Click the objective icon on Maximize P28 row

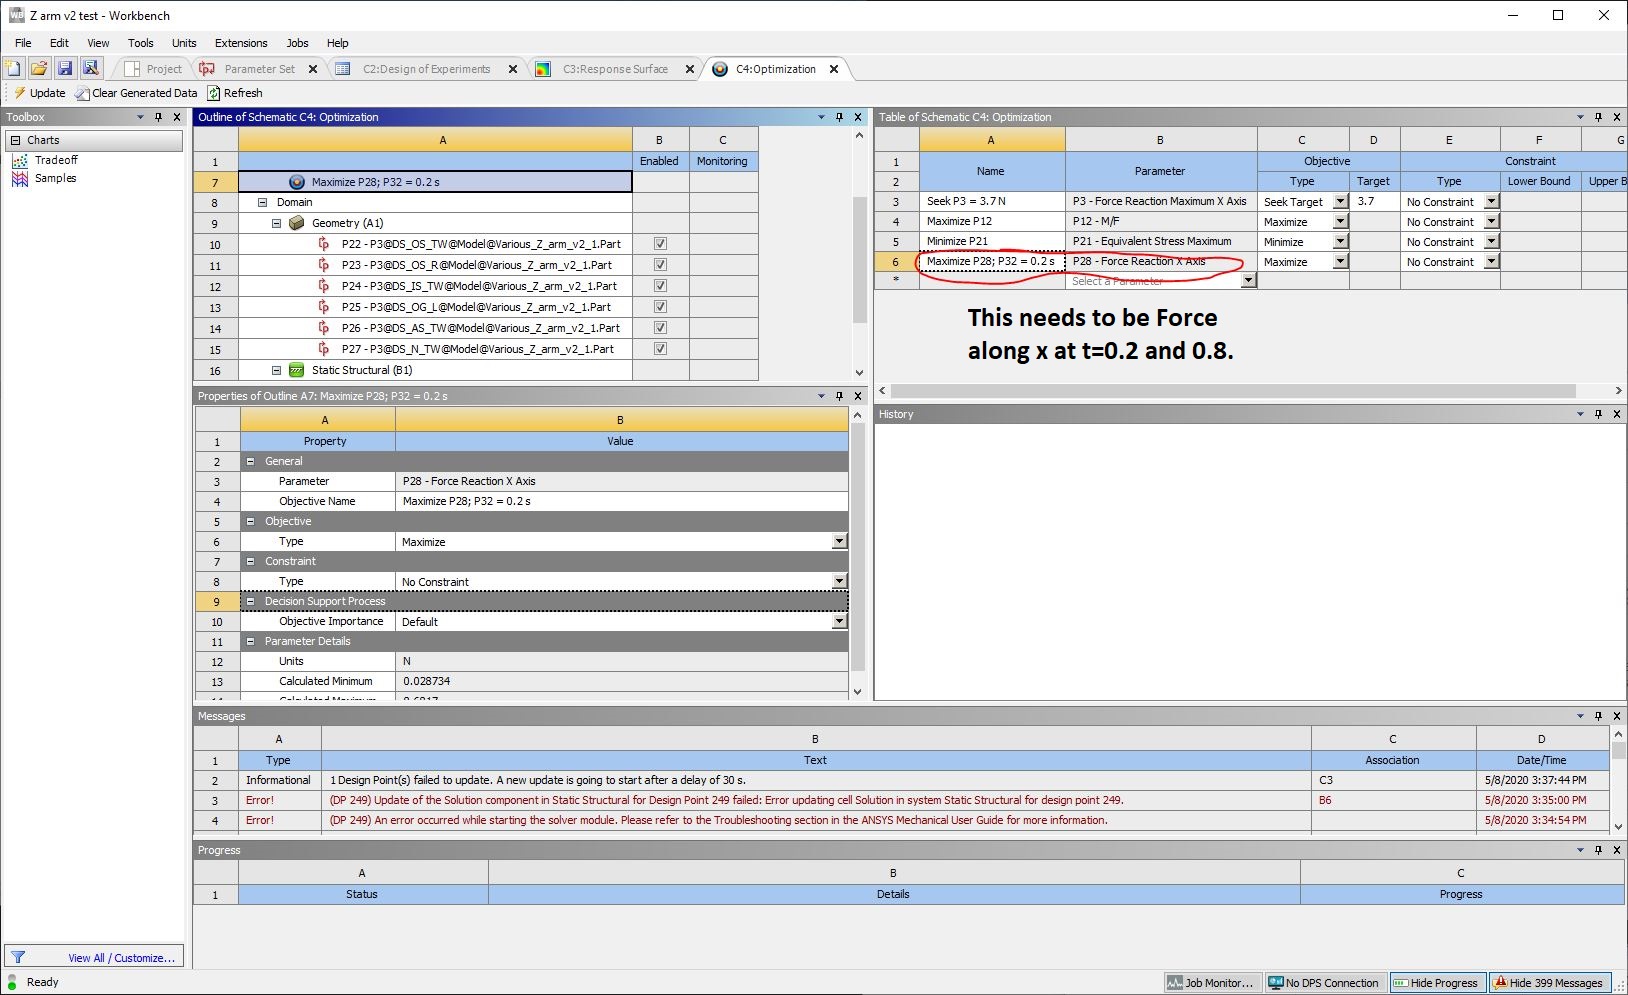coord(297,182)
